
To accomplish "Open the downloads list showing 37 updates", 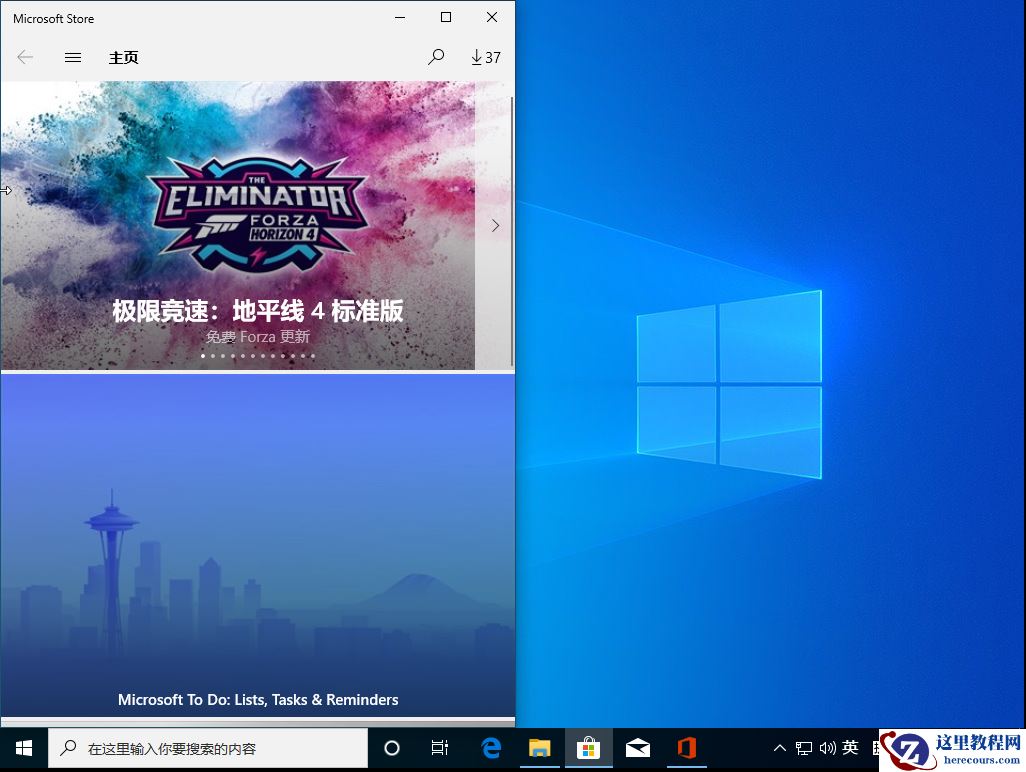I will pyautogui.click(x=486, y=57).
